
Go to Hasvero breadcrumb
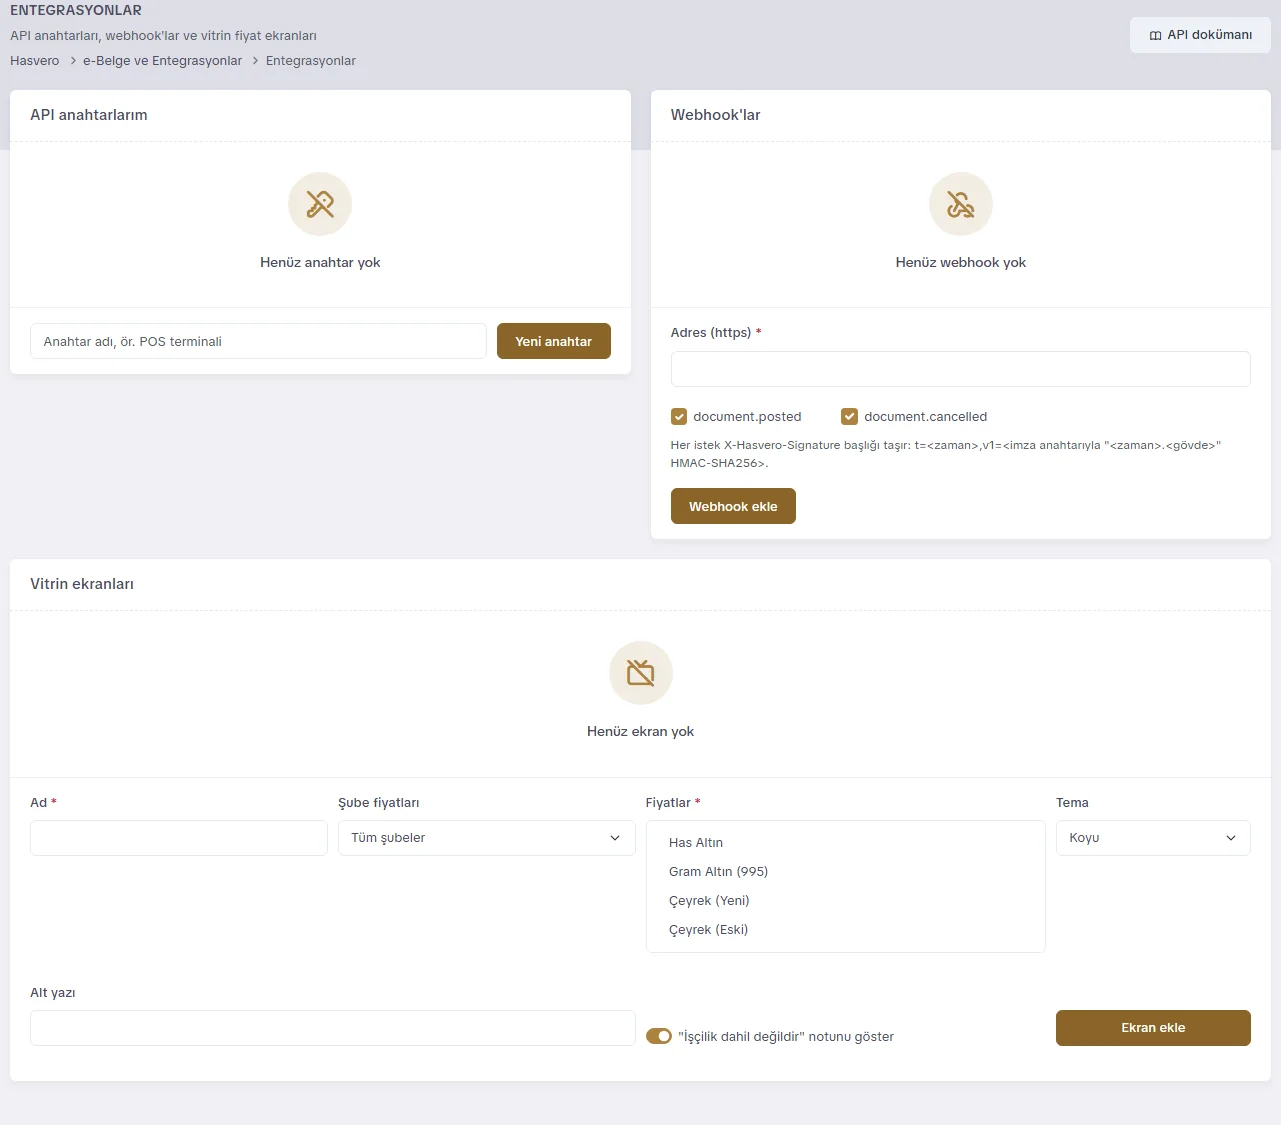(35, 61)
